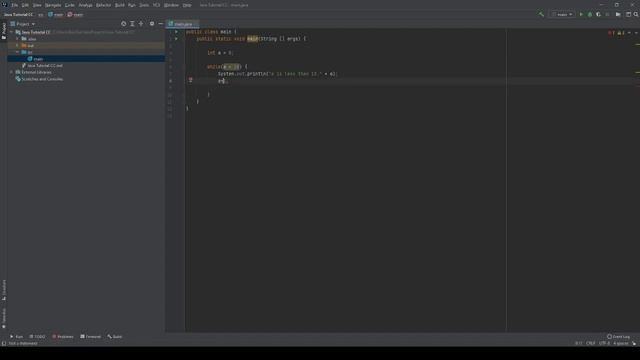Image resolution: width=640 pixels, height=360 pixels.
Task: Collapse the src folder
Action: point(17,52)
